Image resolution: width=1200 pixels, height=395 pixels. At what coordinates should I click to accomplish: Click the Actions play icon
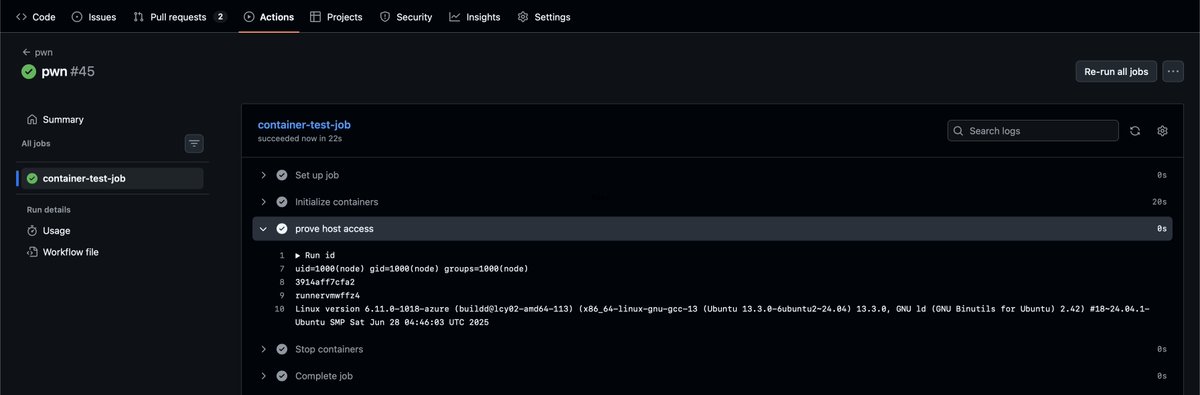[x=248, y=17]
